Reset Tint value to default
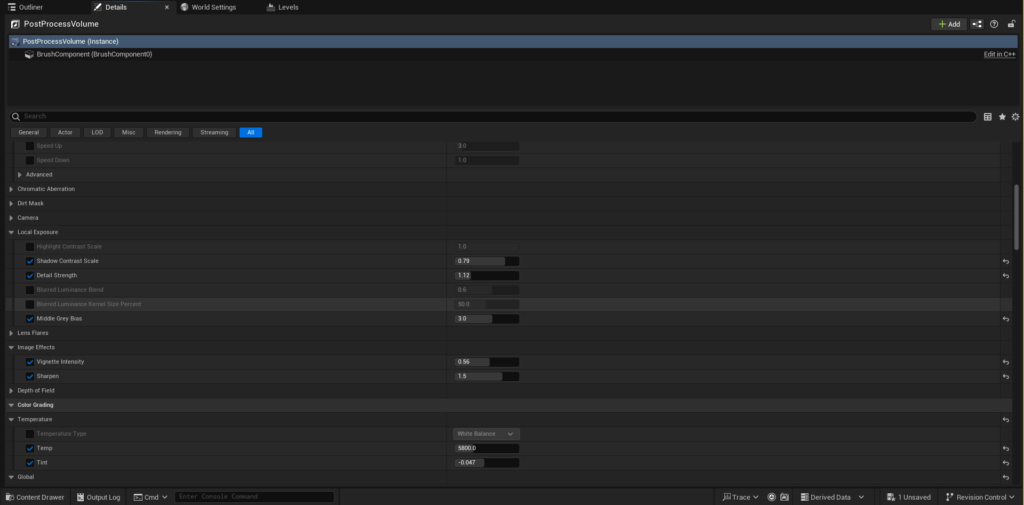Screen dimensions: 1024x505 click(1006, 463)
